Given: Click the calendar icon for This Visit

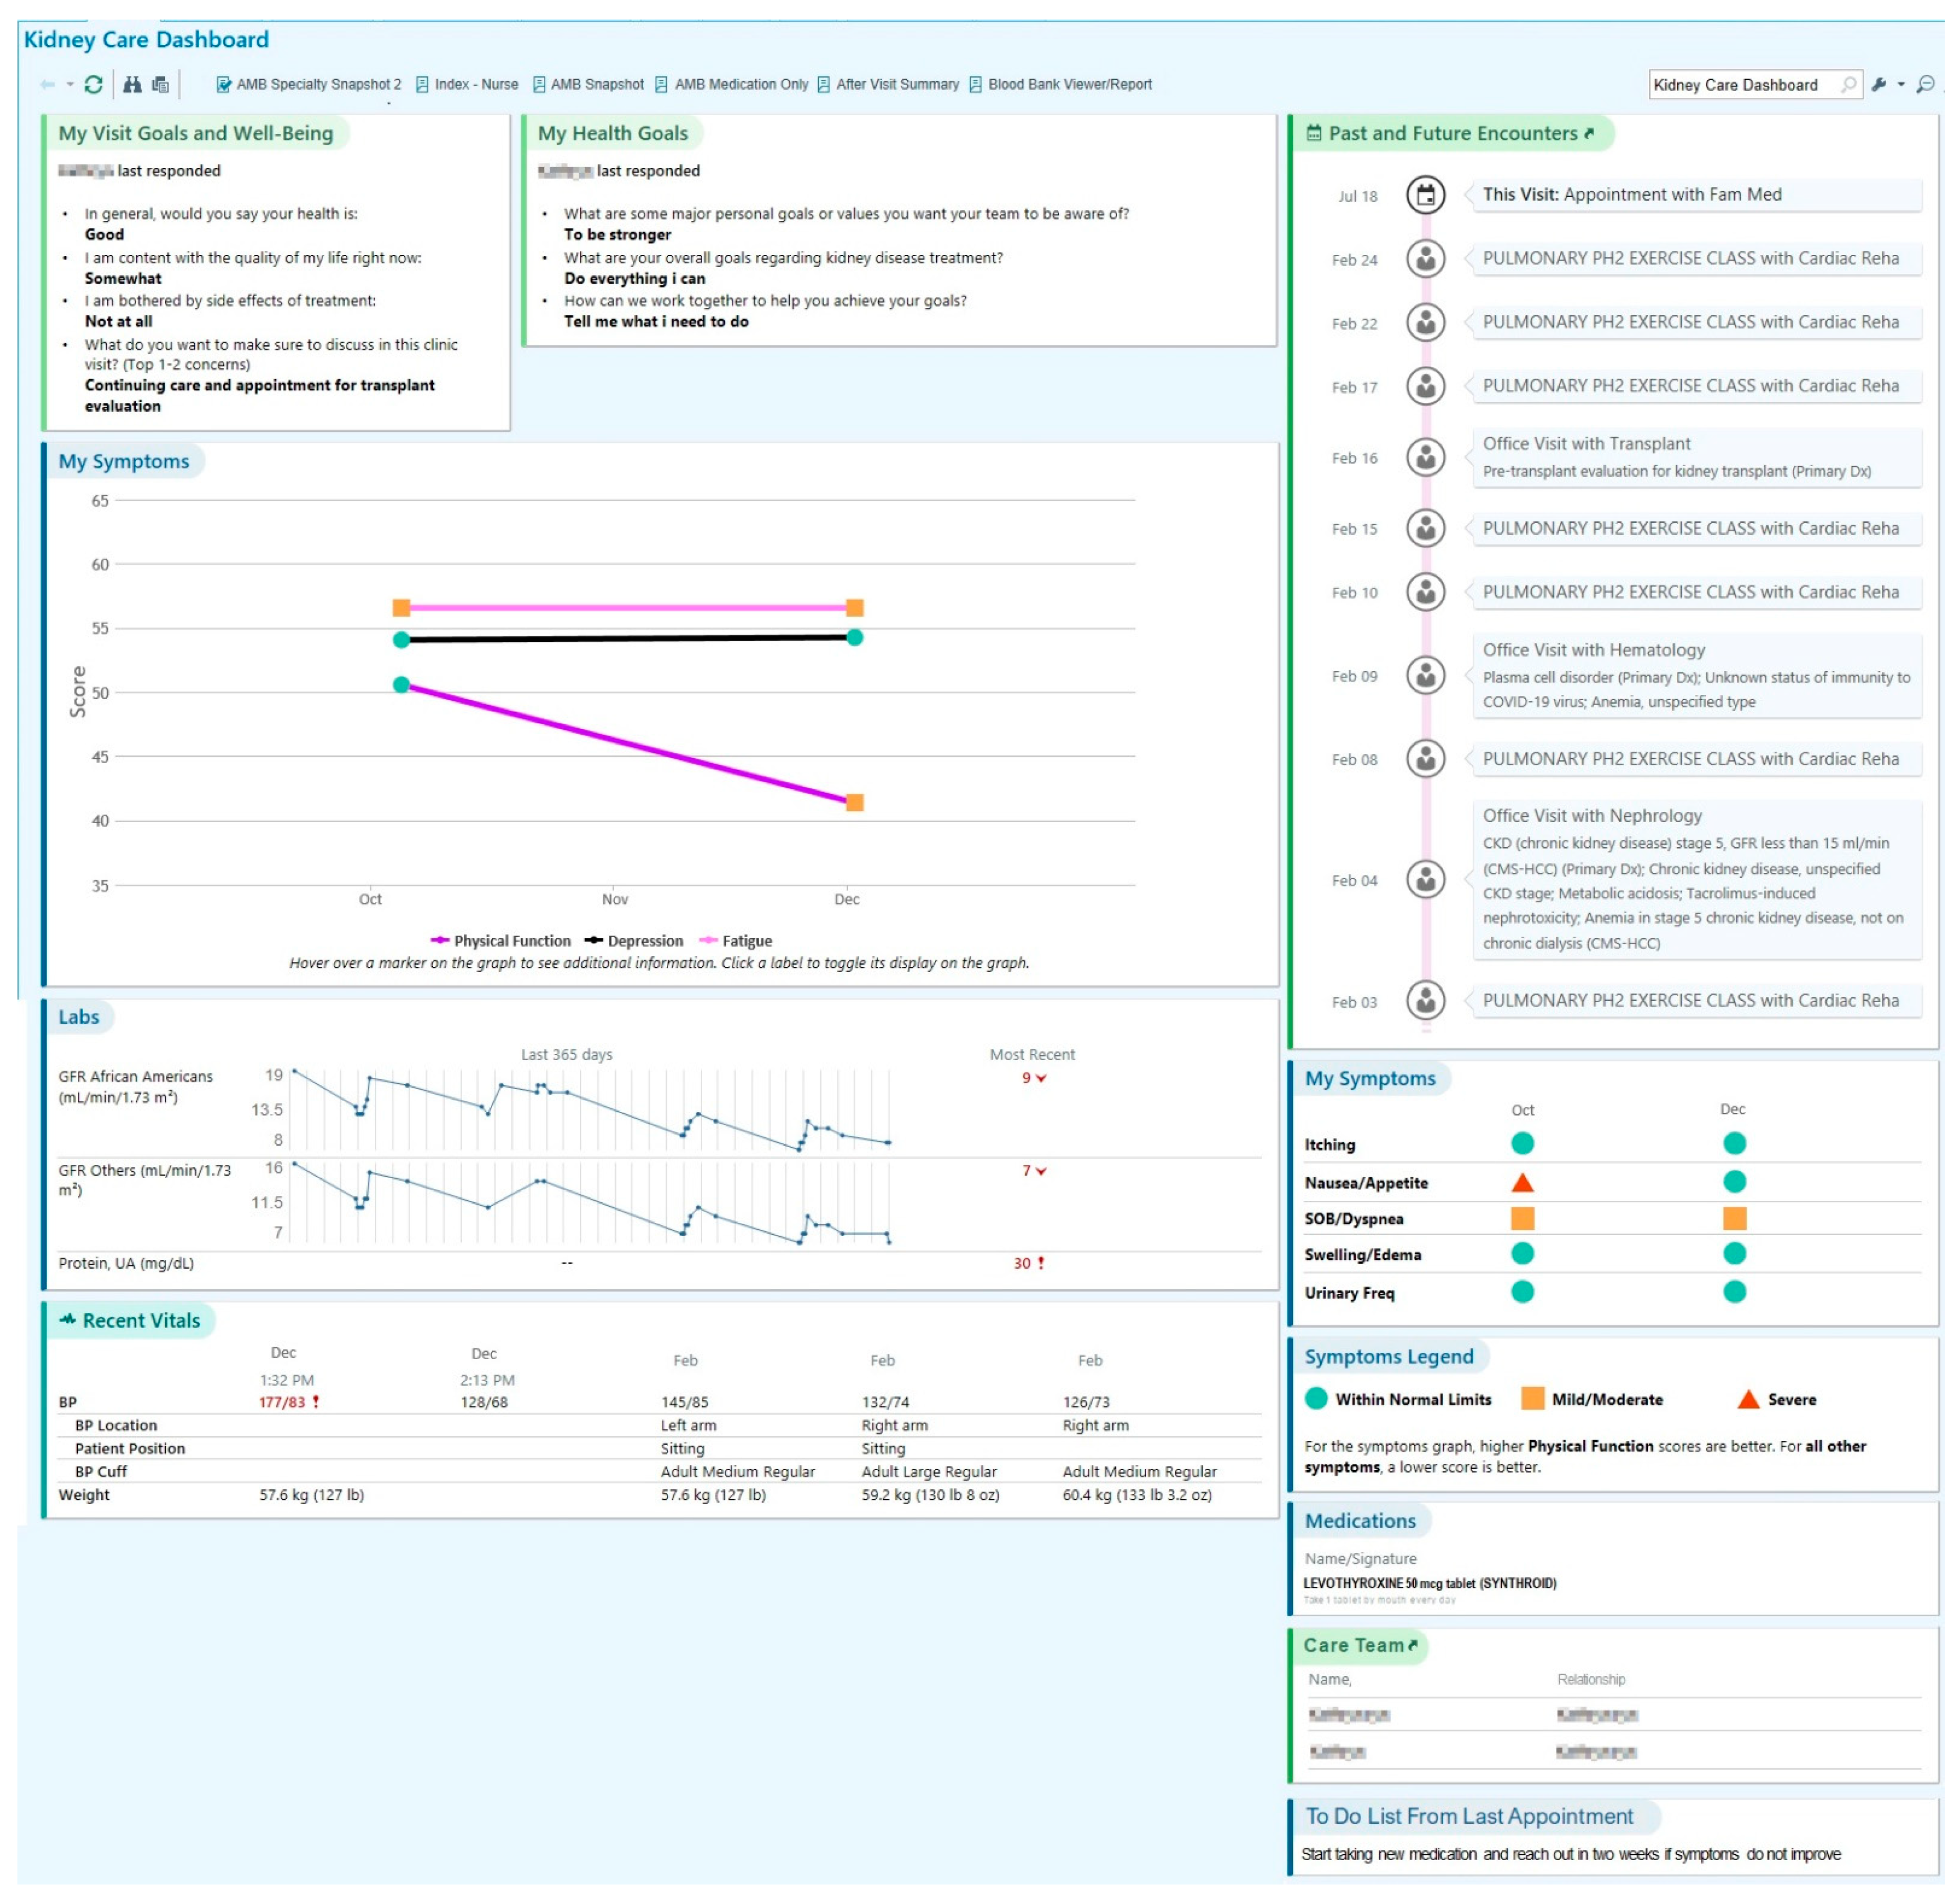Looking at the screenshot, I should (1426, 195).
